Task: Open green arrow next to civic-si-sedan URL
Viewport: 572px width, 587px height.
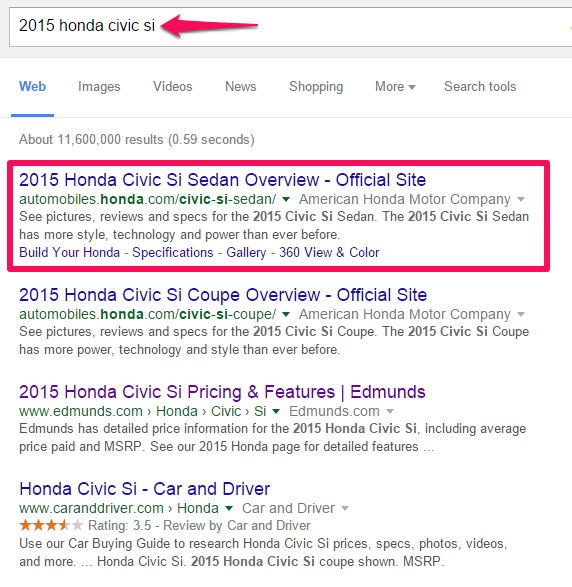Action: [286, 200]
